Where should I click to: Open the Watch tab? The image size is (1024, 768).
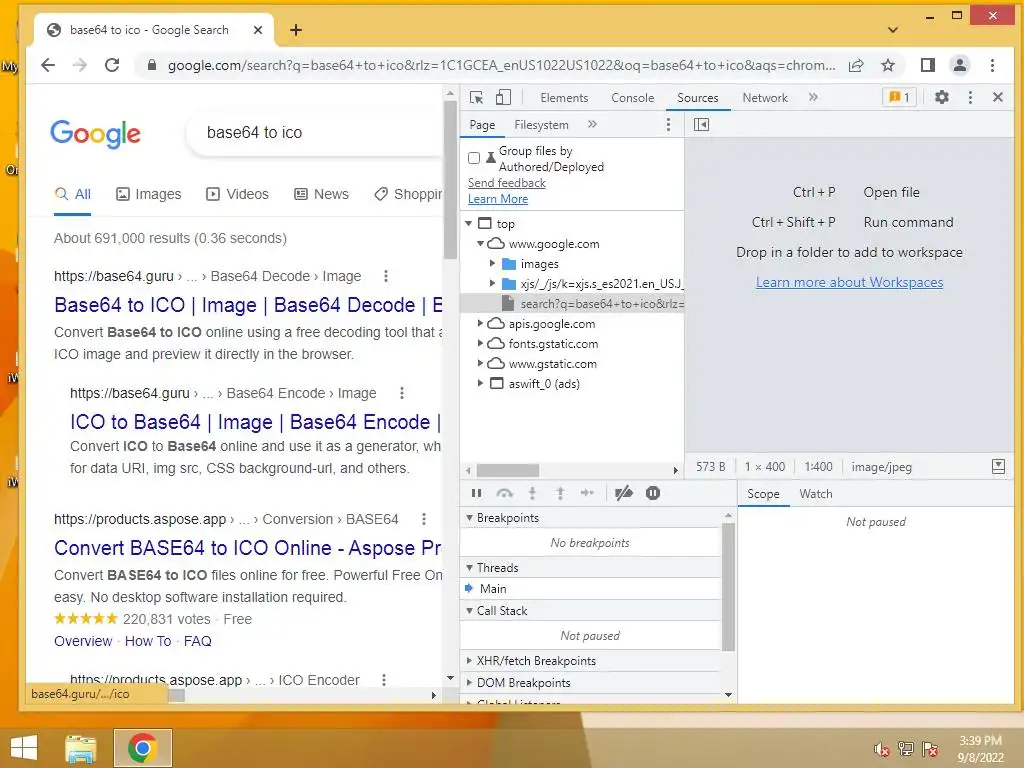(816, 494)
